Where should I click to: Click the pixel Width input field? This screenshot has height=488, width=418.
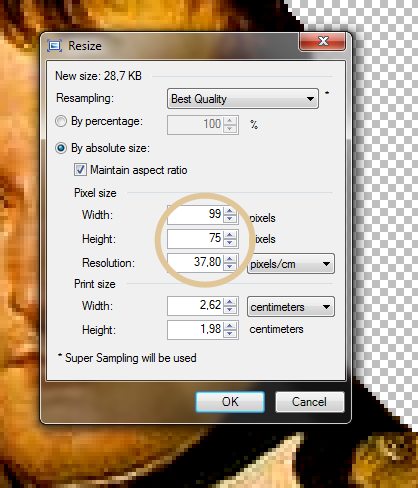[x=195, y=214]
